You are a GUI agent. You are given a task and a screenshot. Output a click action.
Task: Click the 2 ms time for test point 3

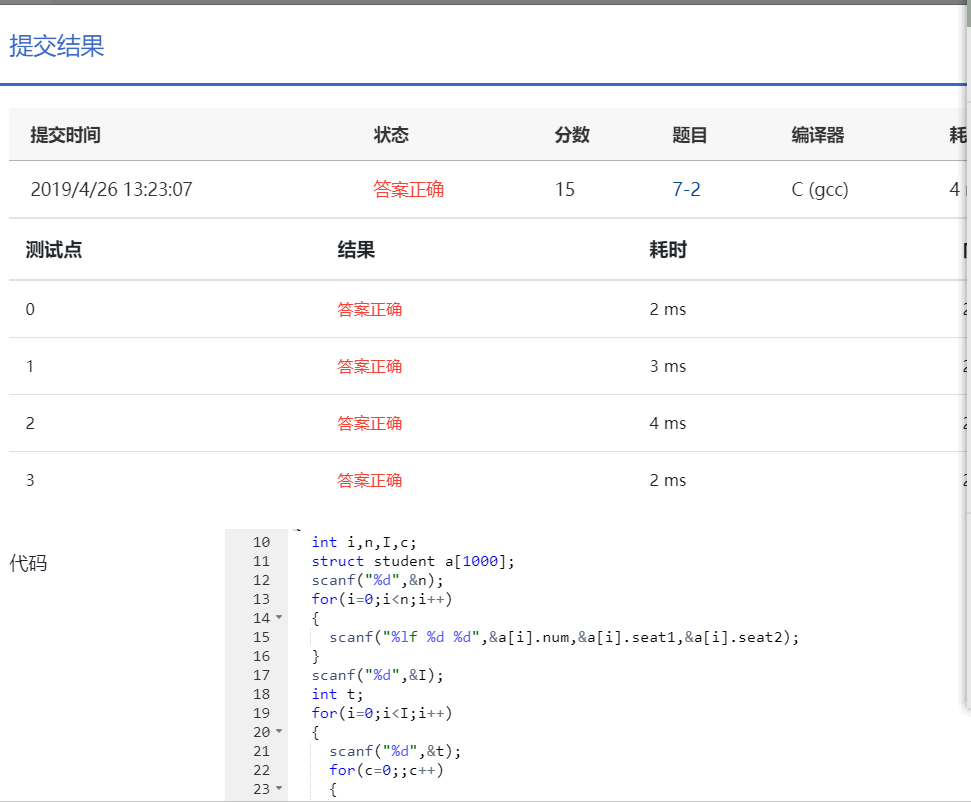click(668, 480)
